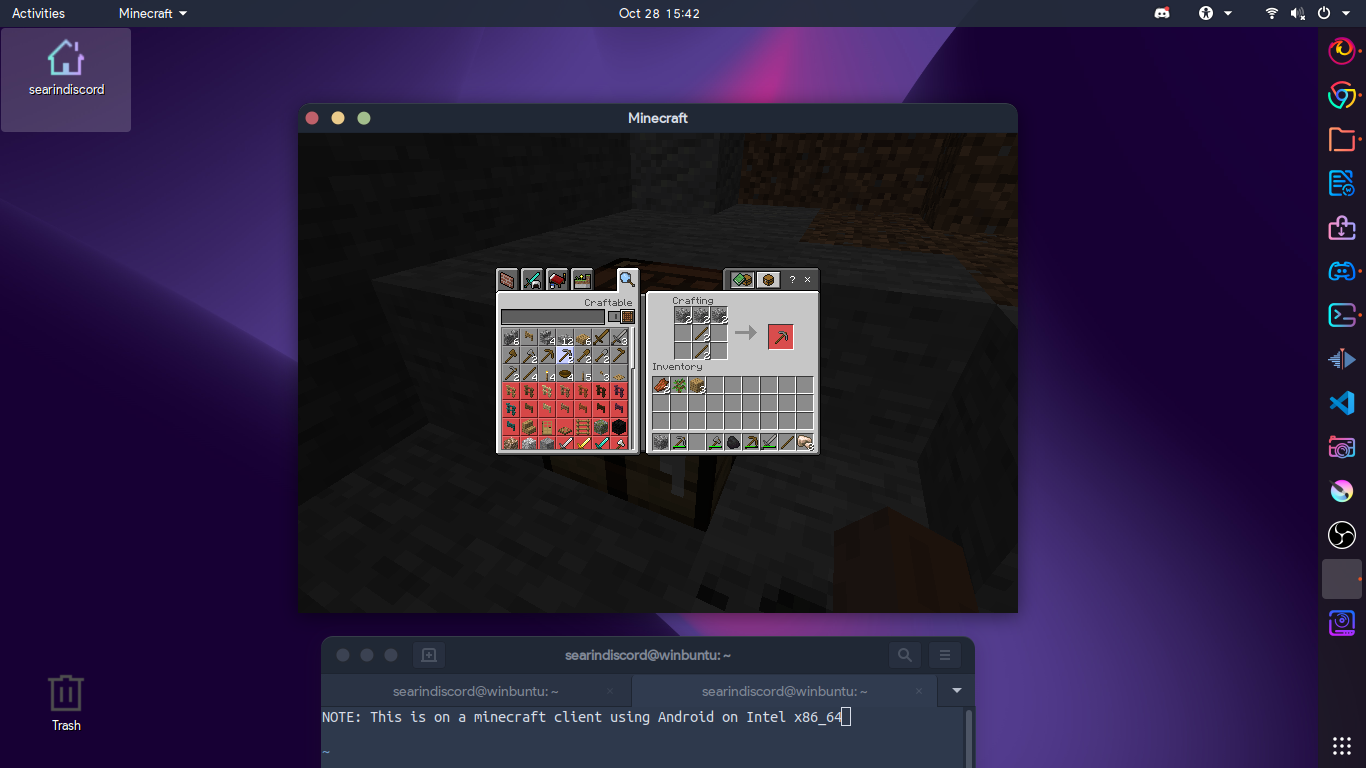Launch Visual Studio Code from the dock
The image size is (1366, 768).
pyautogui.click(x=1342, y=403)
